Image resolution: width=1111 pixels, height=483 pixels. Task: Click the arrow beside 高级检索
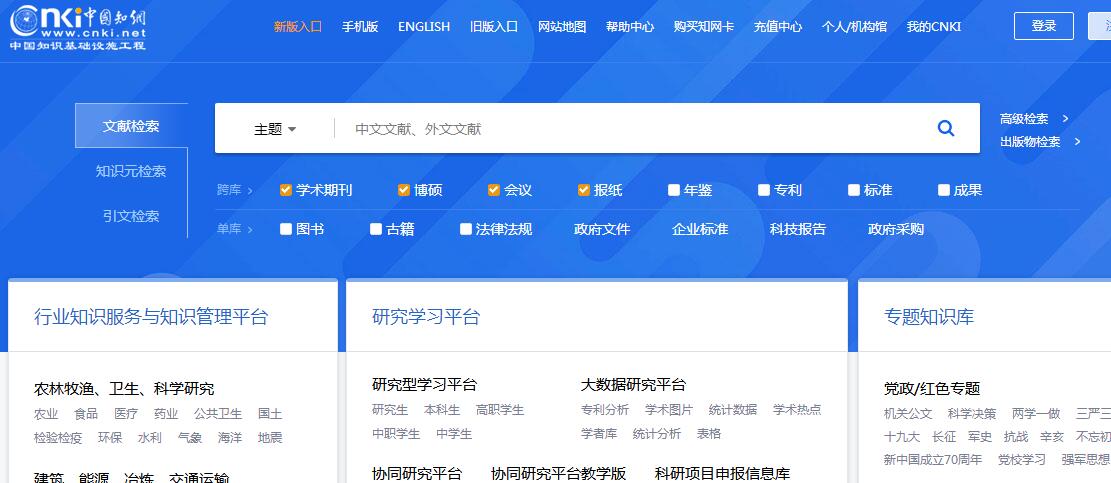coord(1066,119)
